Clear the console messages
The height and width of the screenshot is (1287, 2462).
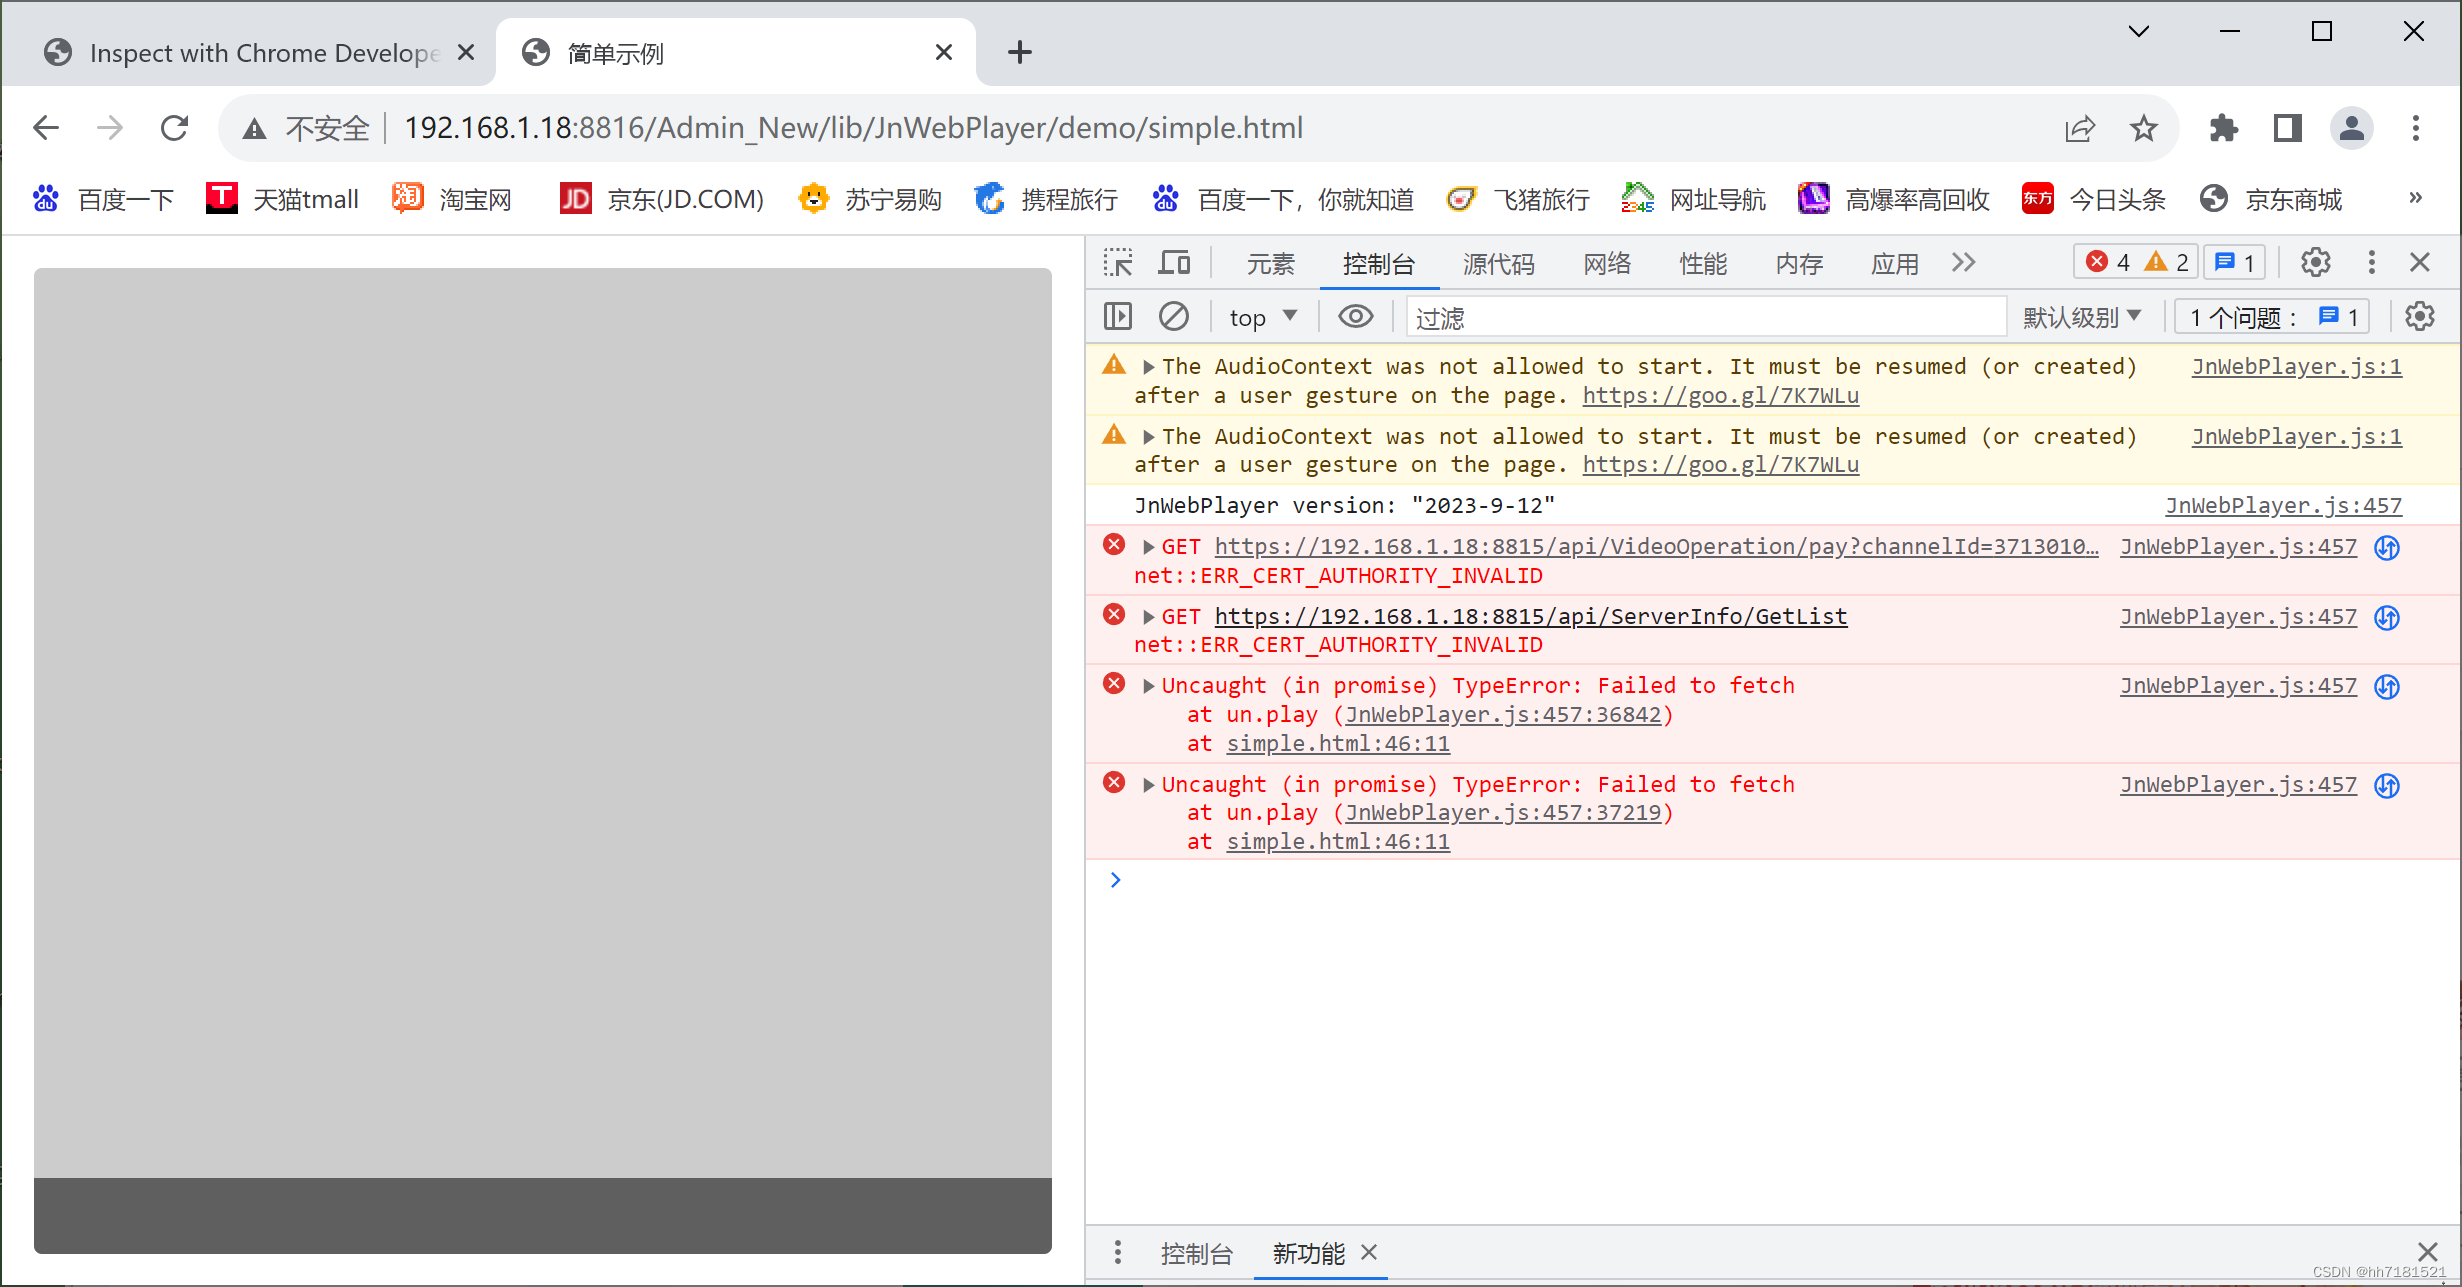click(1174, 316)
